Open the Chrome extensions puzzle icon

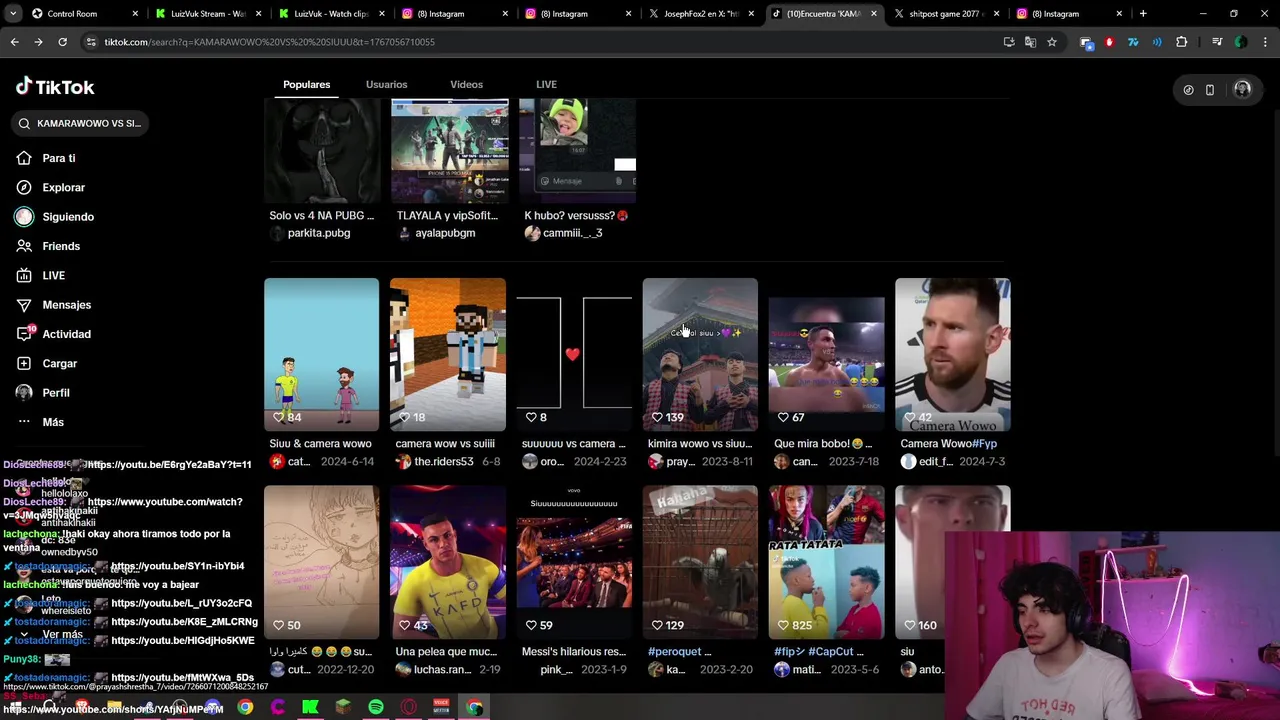coord(1182,42)
